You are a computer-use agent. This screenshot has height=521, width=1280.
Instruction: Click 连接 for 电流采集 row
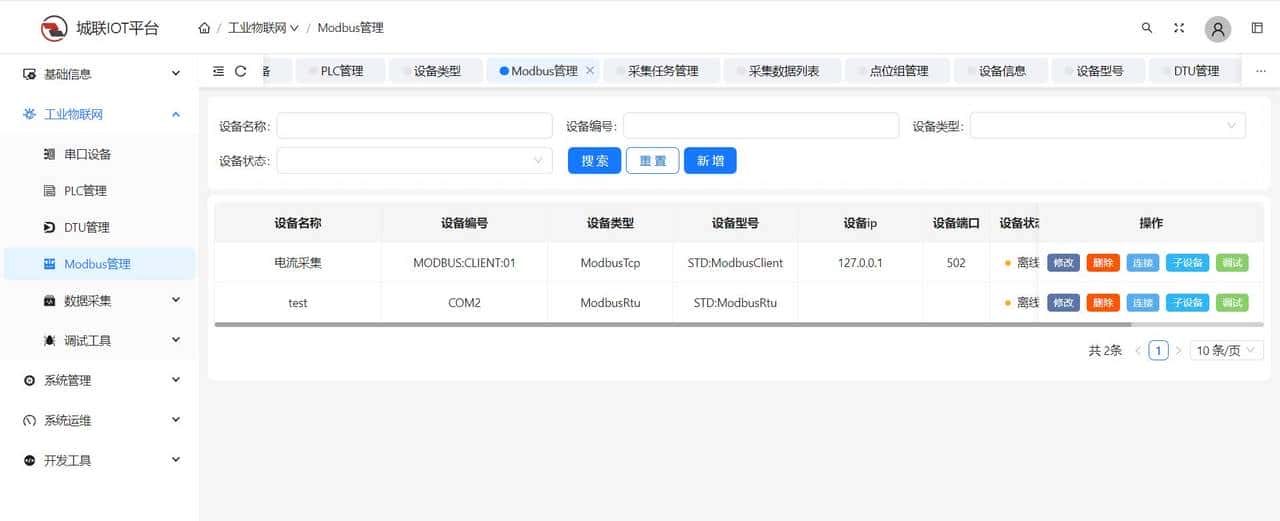tap(1143, 263)
